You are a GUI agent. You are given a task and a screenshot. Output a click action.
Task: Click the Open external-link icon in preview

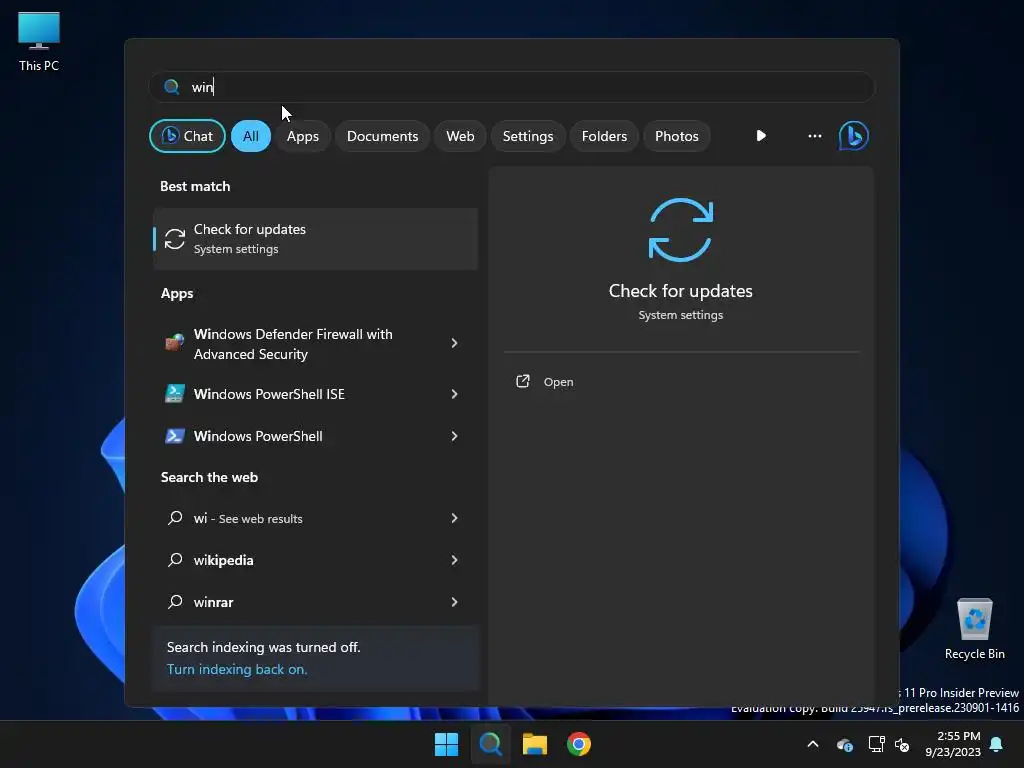(x=522, y=381)
